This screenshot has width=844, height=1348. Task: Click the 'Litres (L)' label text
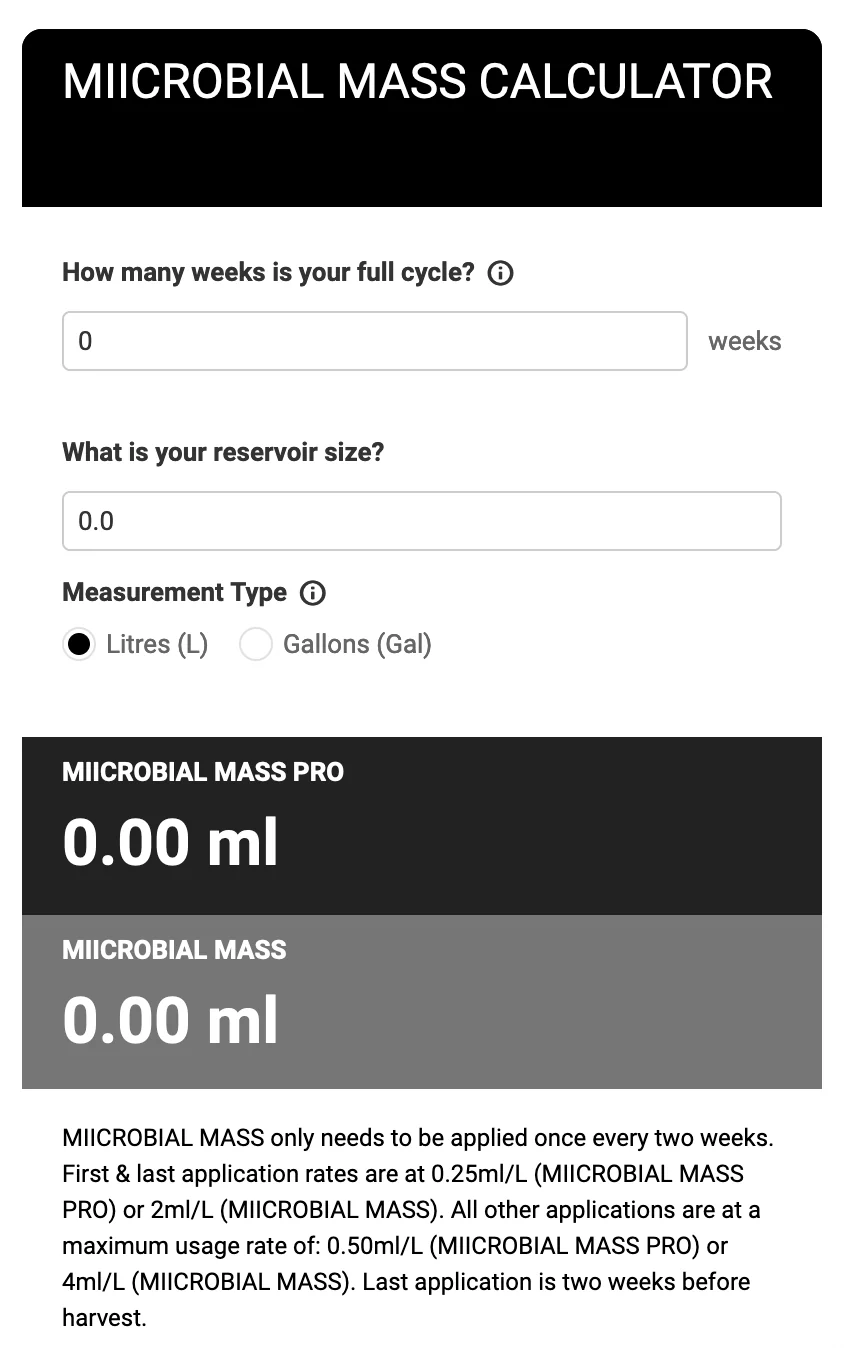pos(157,644)
